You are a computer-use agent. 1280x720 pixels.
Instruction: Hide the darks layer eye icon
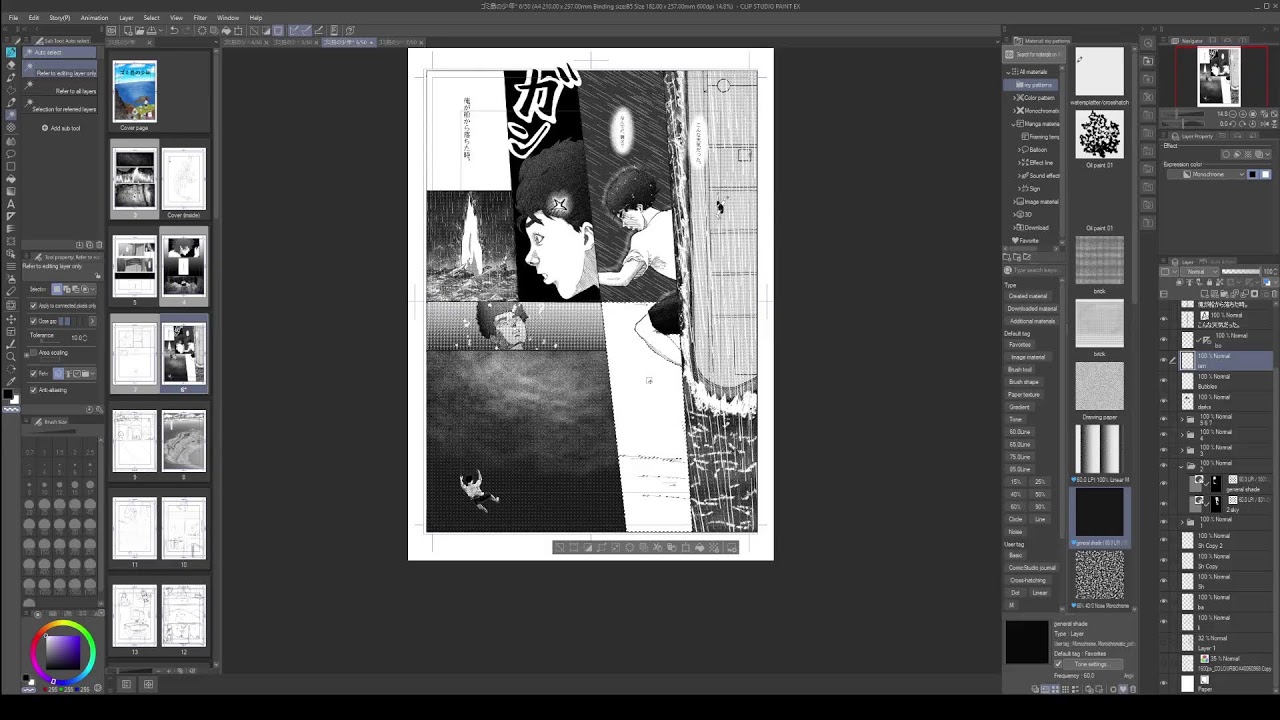1163,402
